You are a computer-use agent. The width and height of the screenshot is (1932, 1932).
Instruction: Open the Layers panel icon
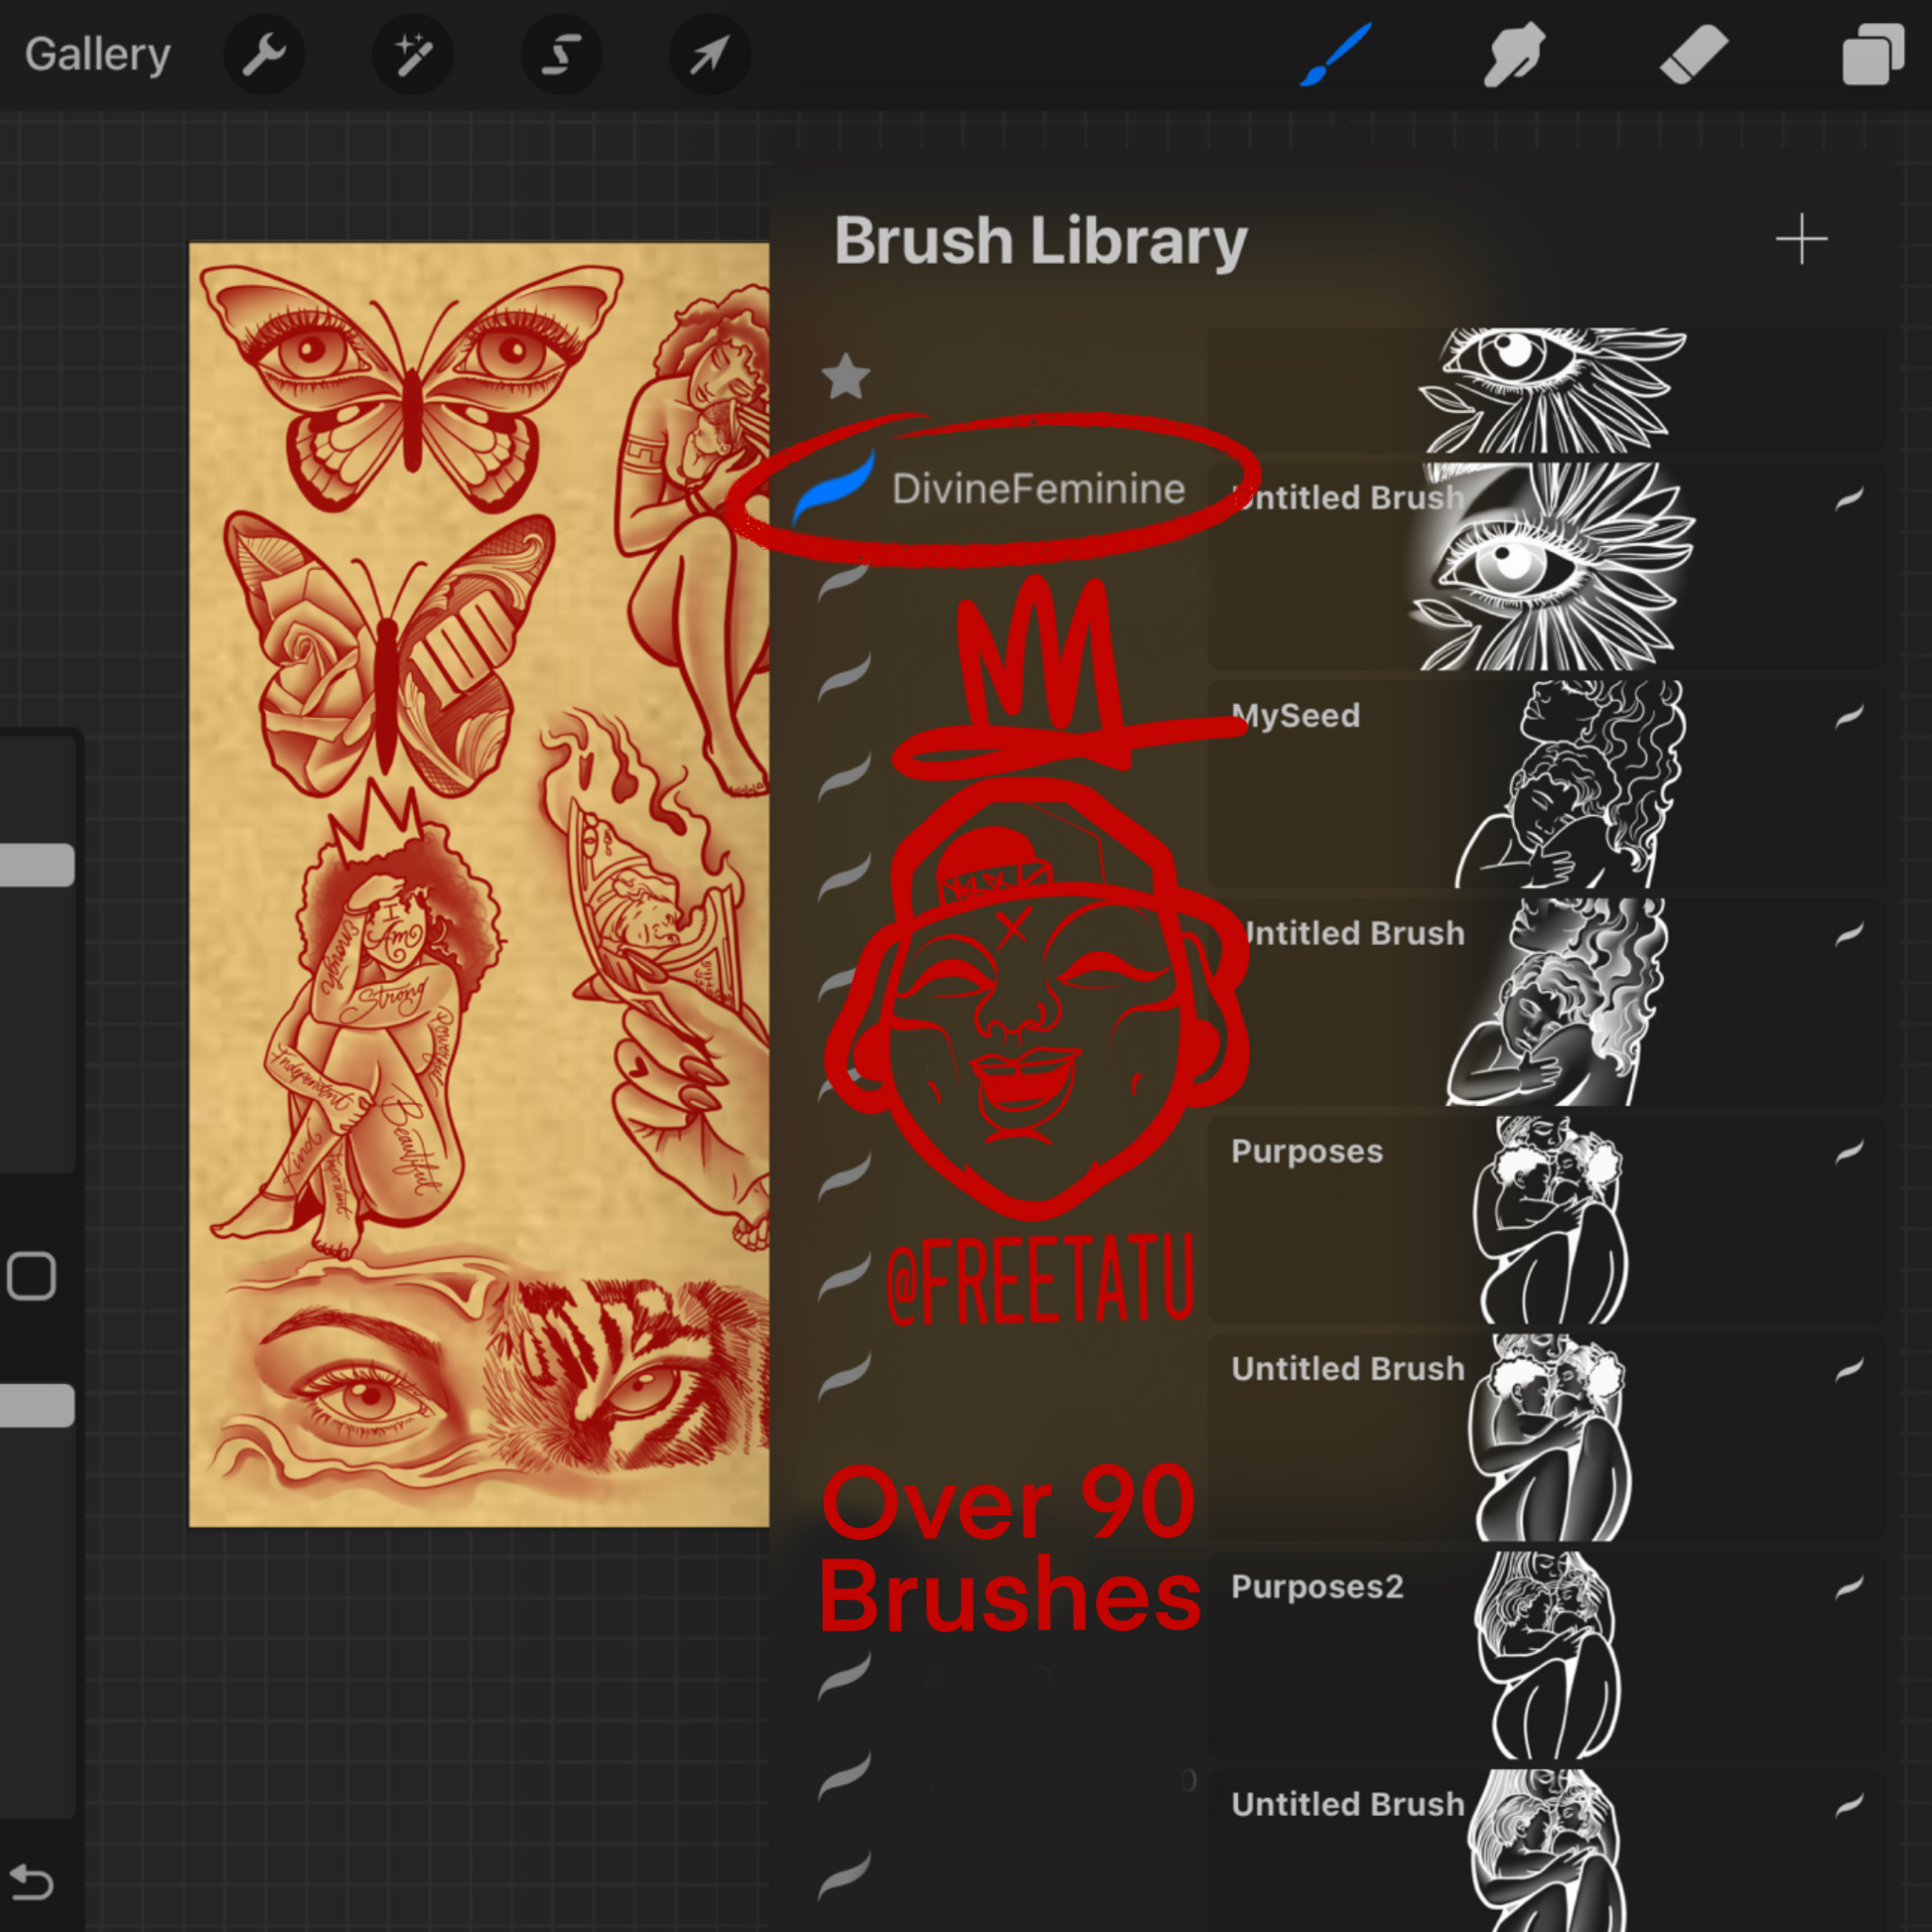point(1872,55)
